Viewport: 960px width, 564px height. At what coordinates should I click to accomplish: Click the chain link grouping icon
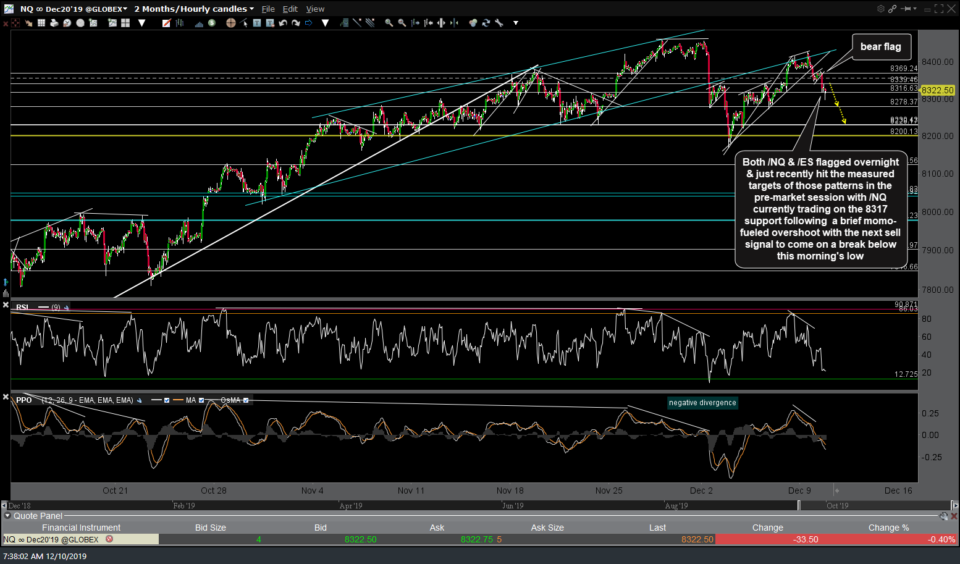tap(893, 9)
